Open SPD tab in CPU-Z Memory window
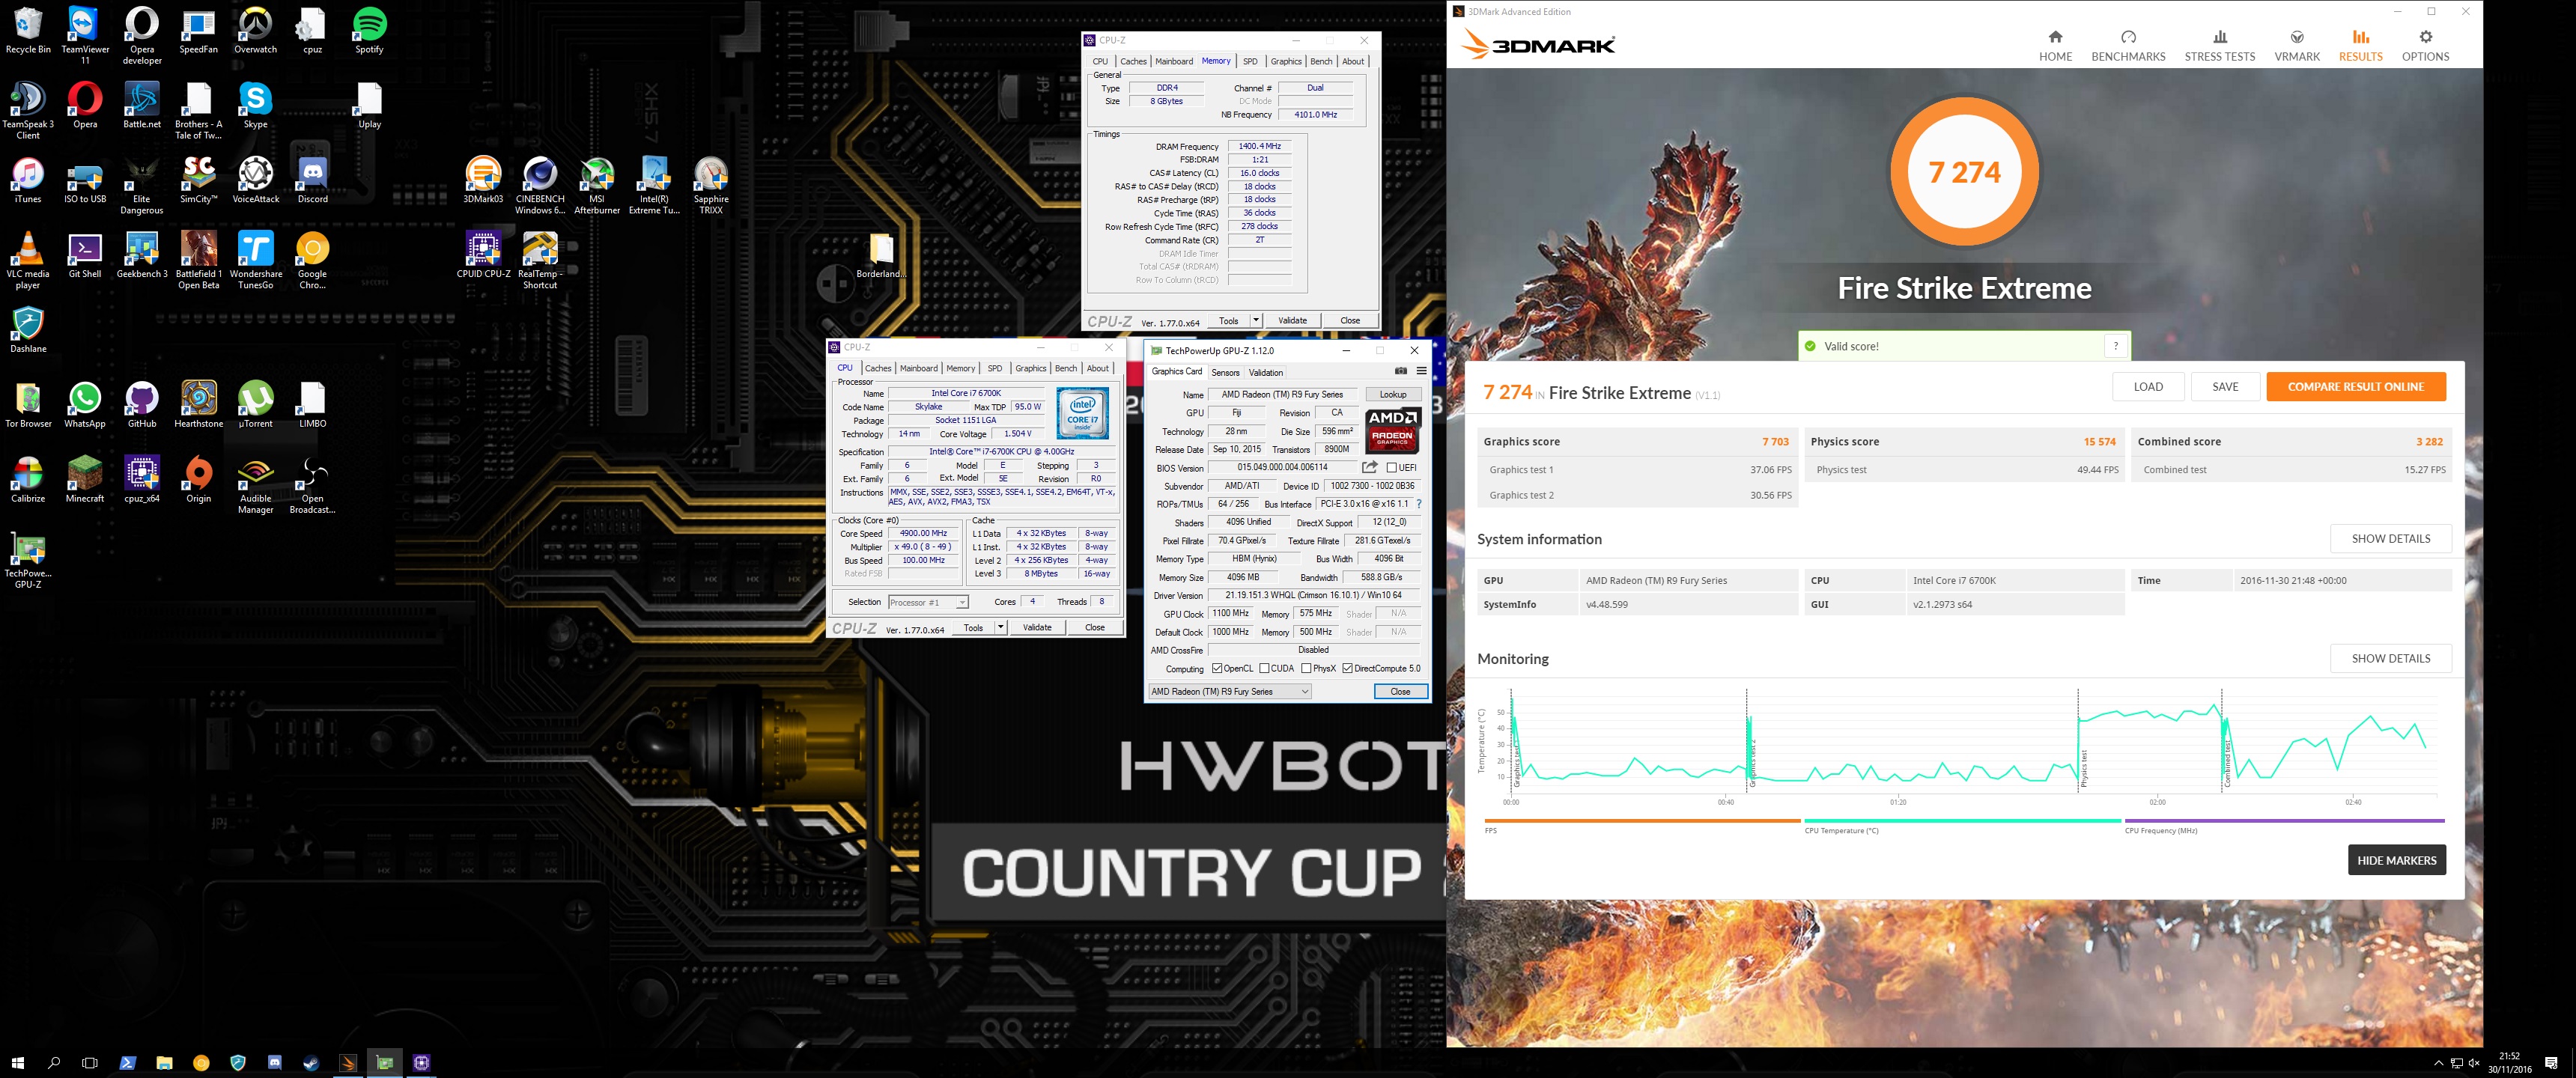Screen dimensions: 2576x1078 pos(1250,61)
